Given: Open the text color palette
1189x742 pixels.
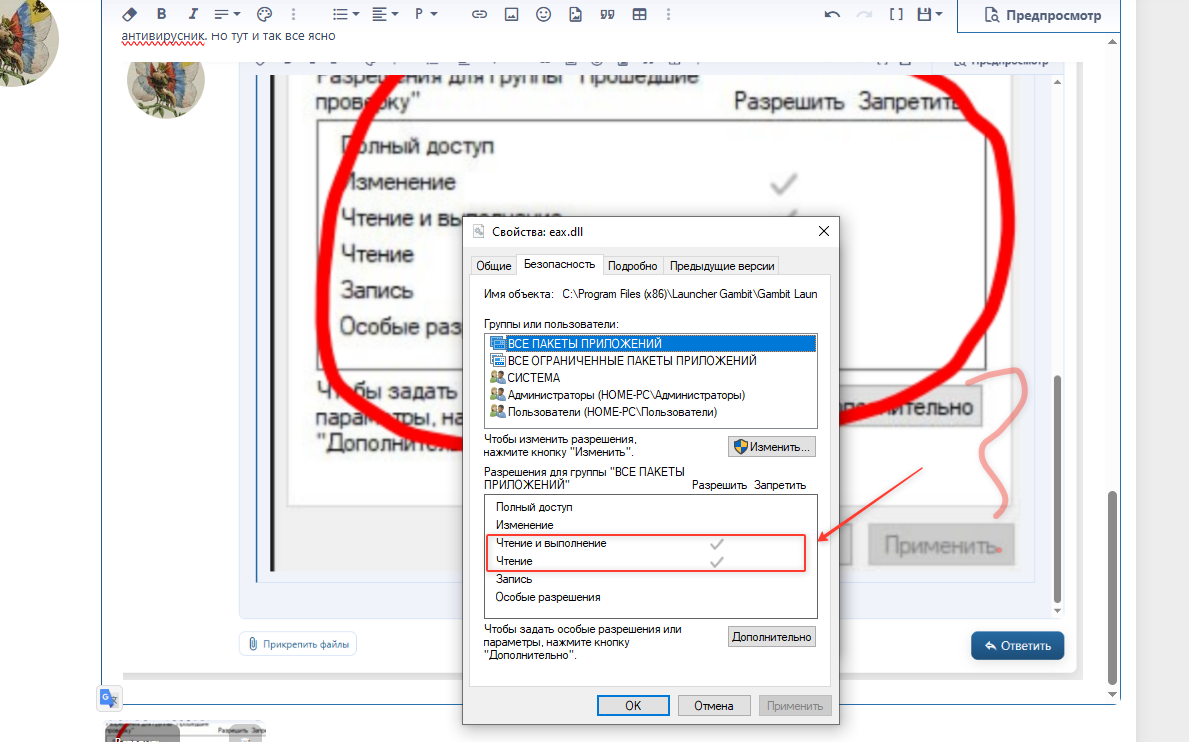Looking at the screenshot, I should [264, 14].
